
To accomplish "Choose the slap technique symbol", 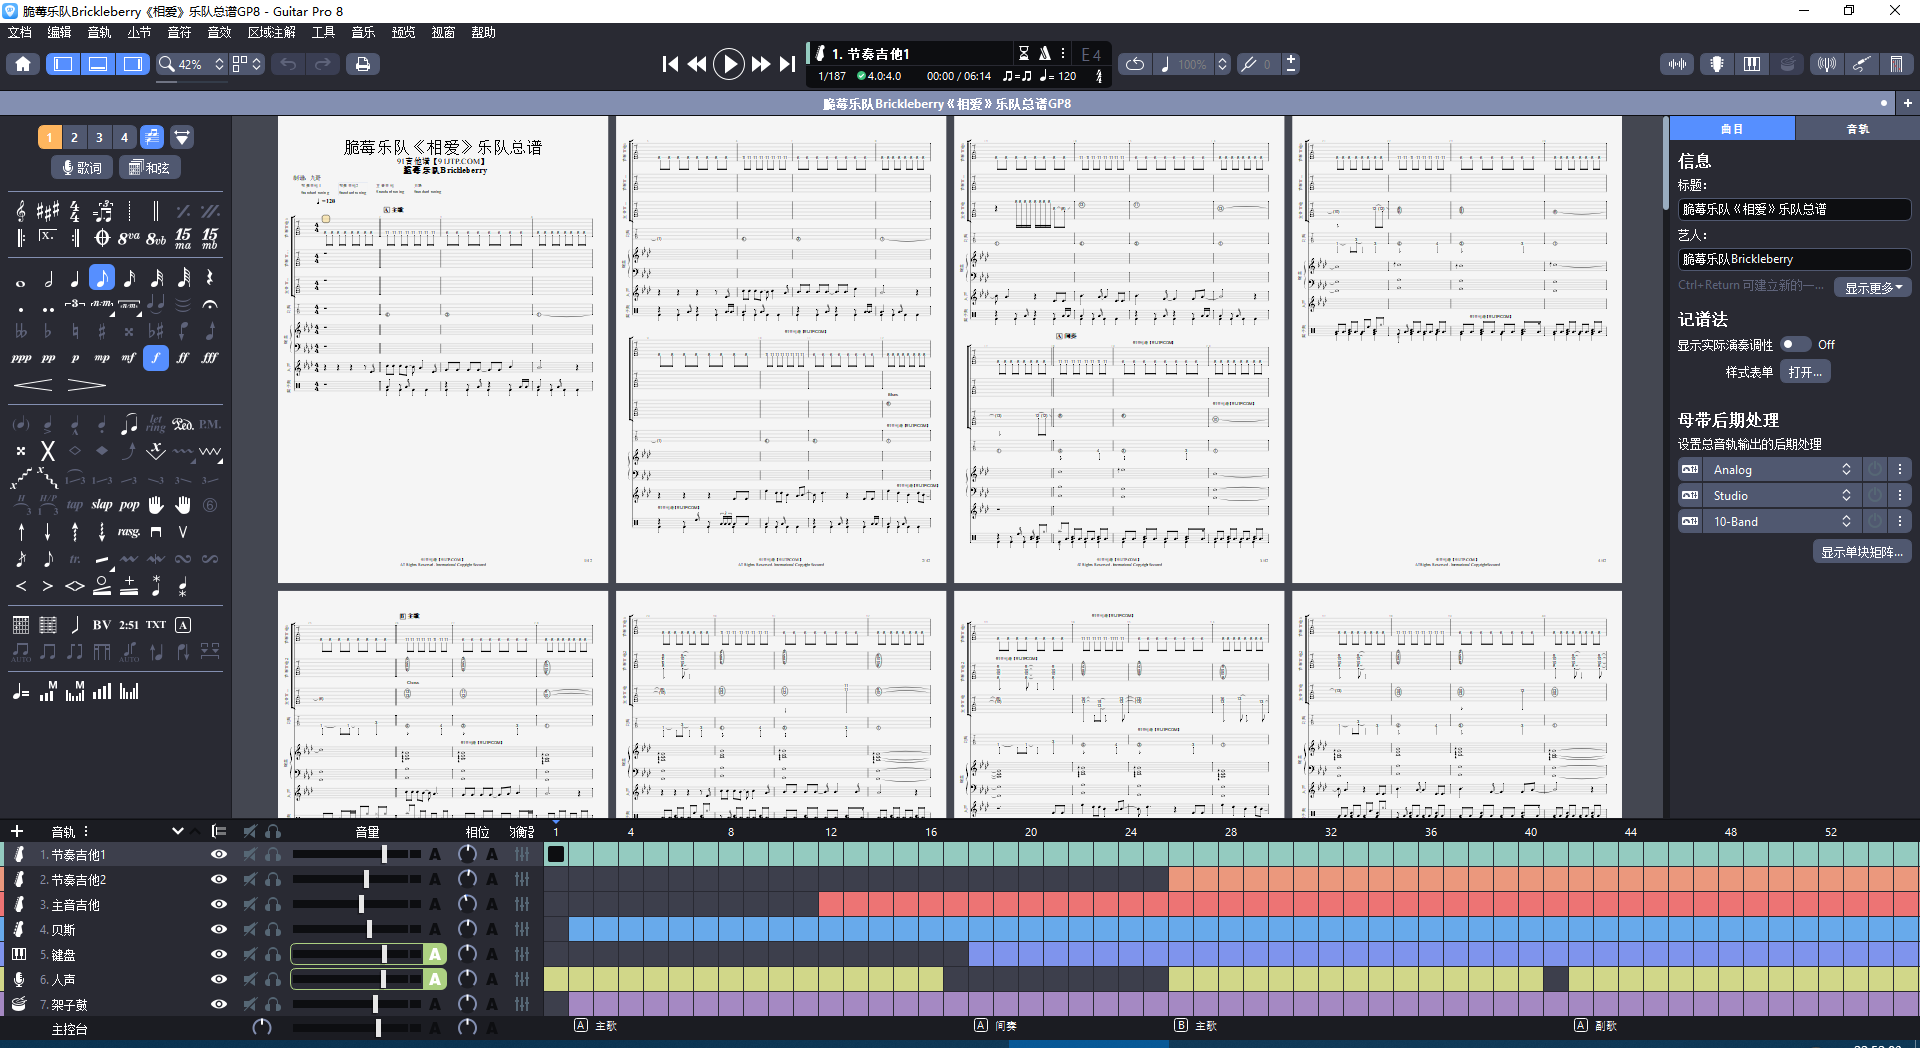I will click(x=102, y=505).
